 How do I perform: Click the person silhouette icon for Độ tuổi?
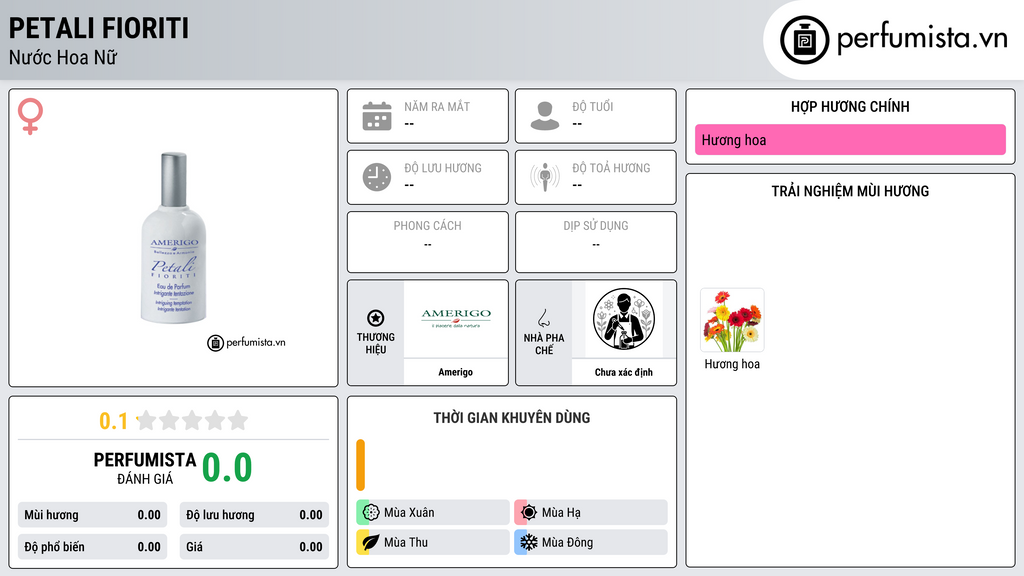[545, 116]
